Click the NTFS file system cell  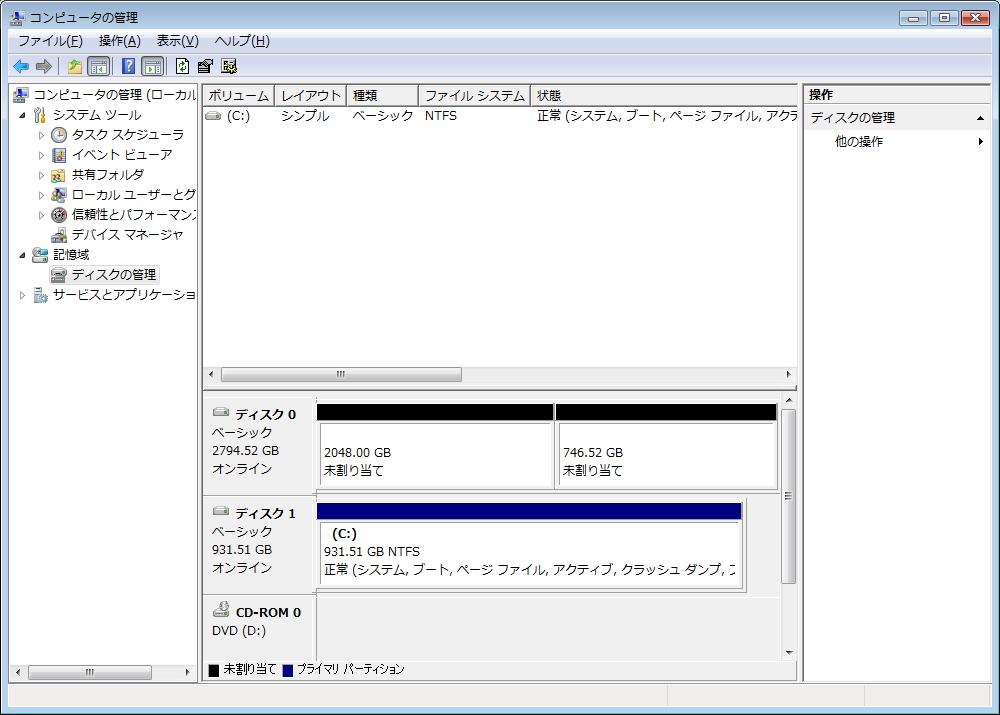[441, 116]
